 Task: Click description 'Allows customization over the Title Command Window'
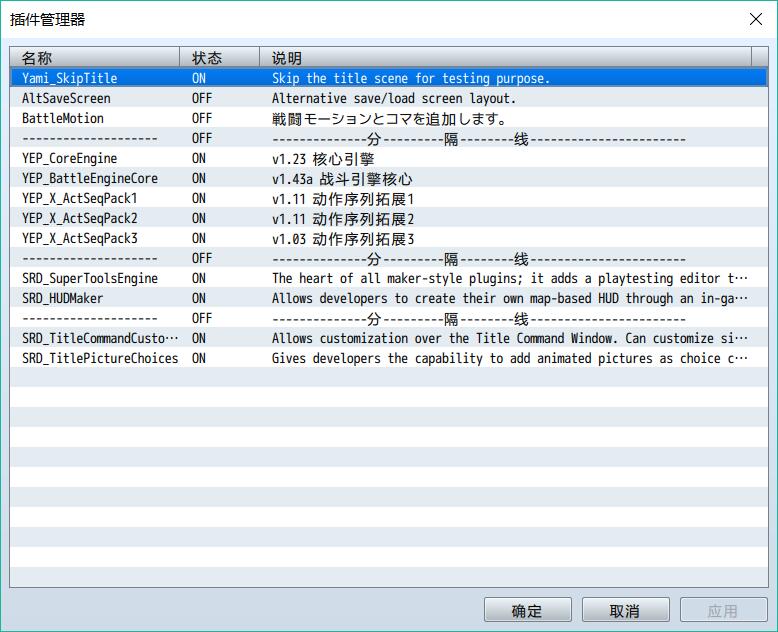click(444, 338)
